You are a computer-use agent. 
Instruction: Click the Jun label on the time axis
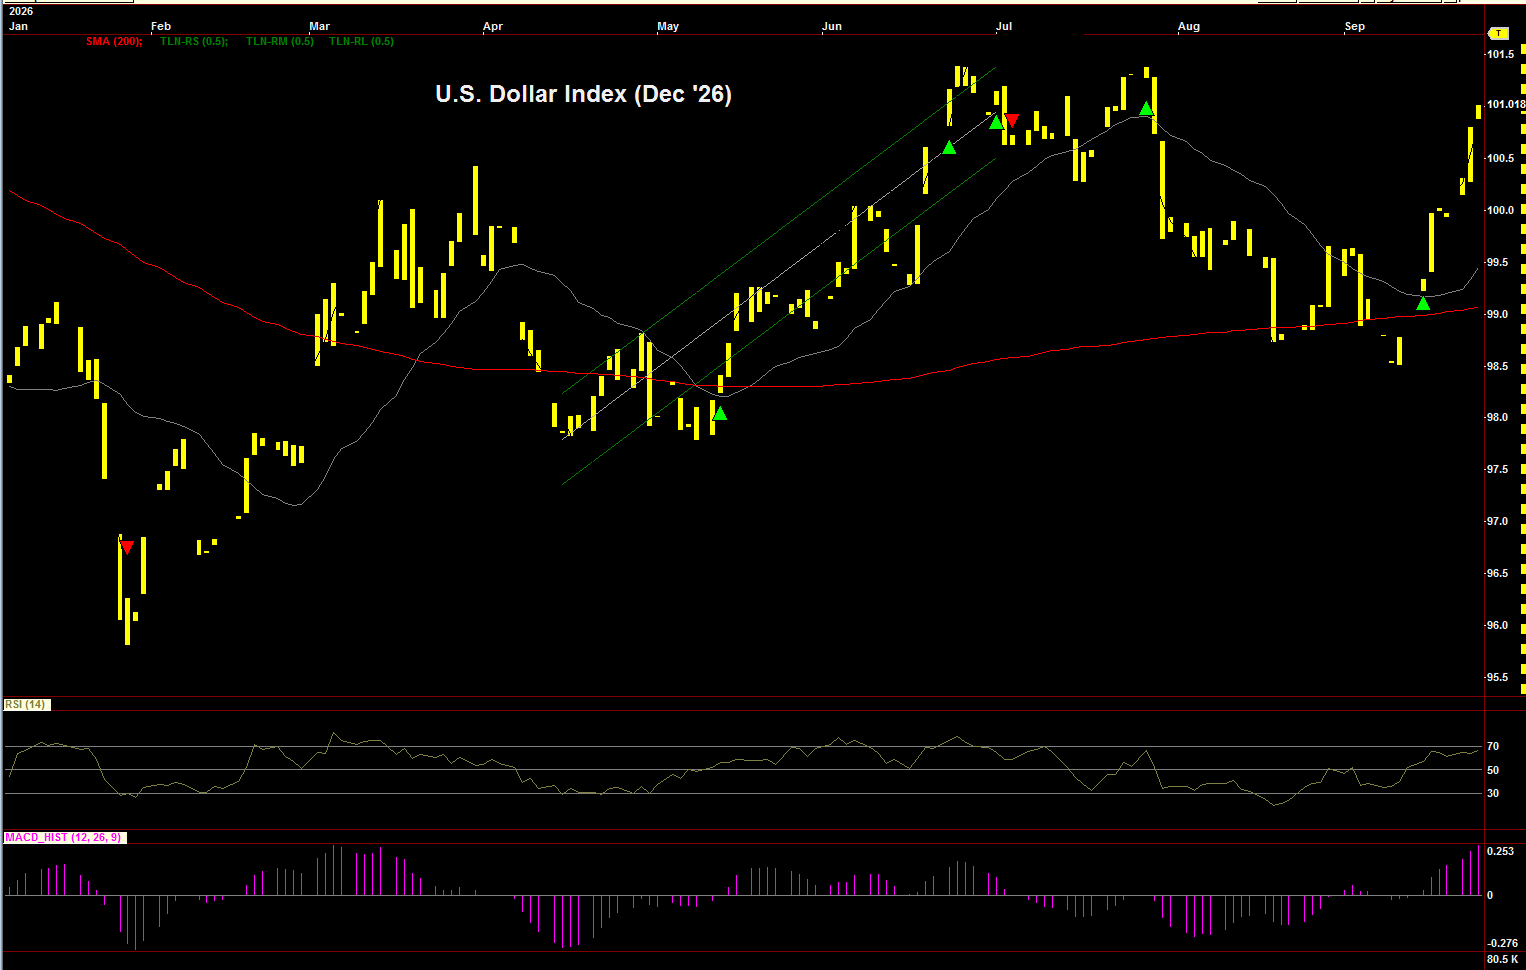832,26
